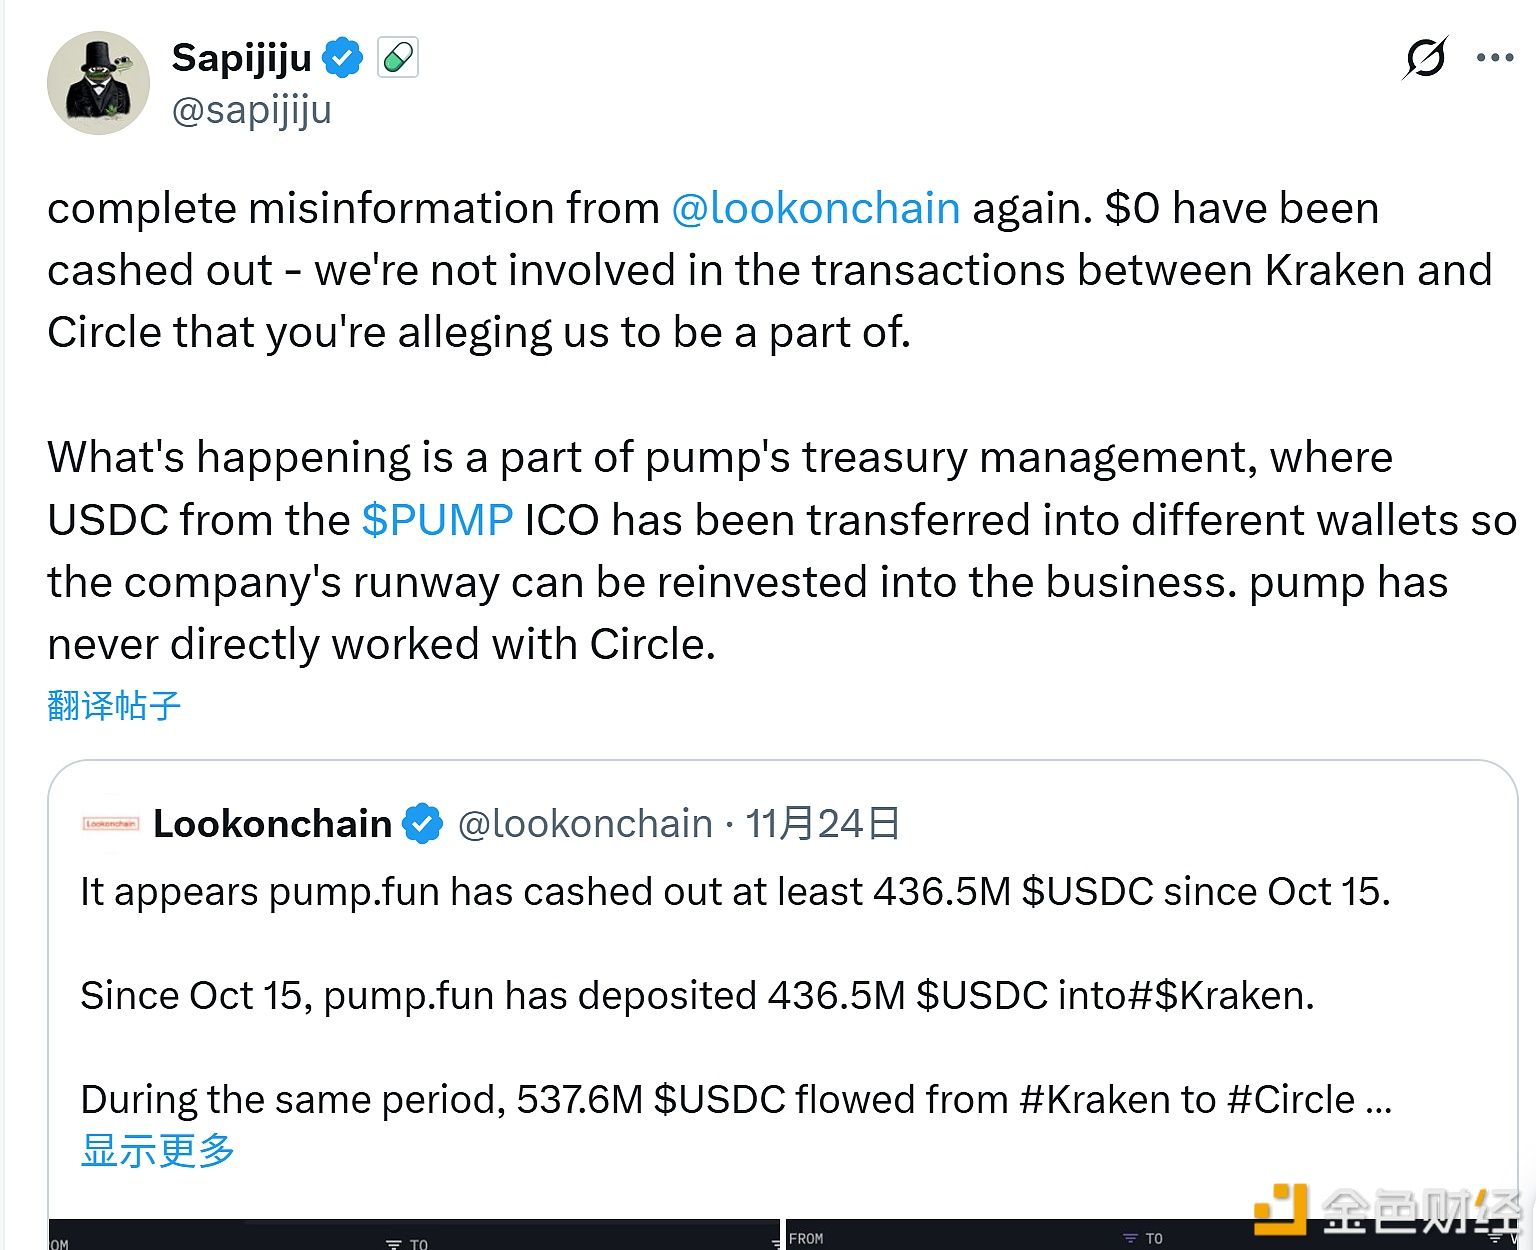This screenshot has height=1250, width=1536.
Task: Click the green pill affiliate badge
Action: tap(398, 58)
